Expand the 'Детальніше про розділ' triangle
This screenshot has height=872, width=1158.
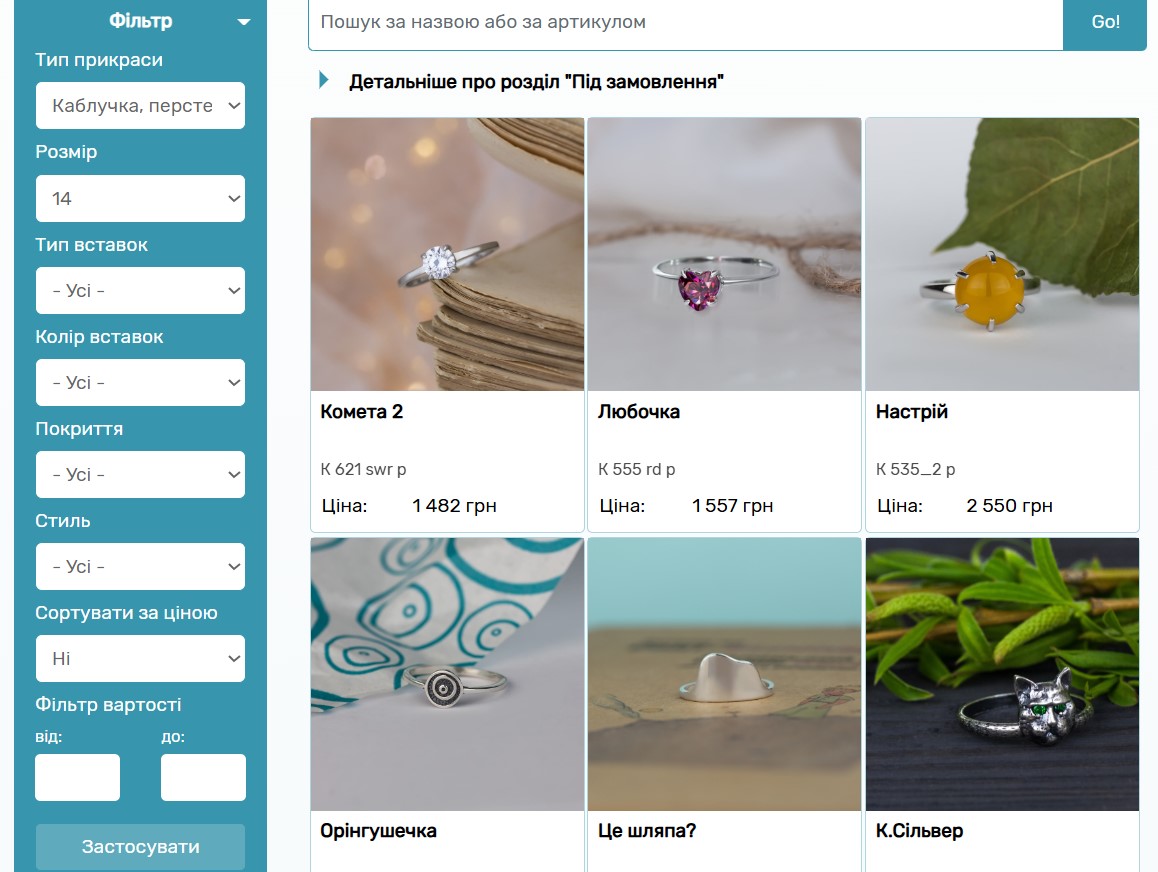tap(323, 80)
